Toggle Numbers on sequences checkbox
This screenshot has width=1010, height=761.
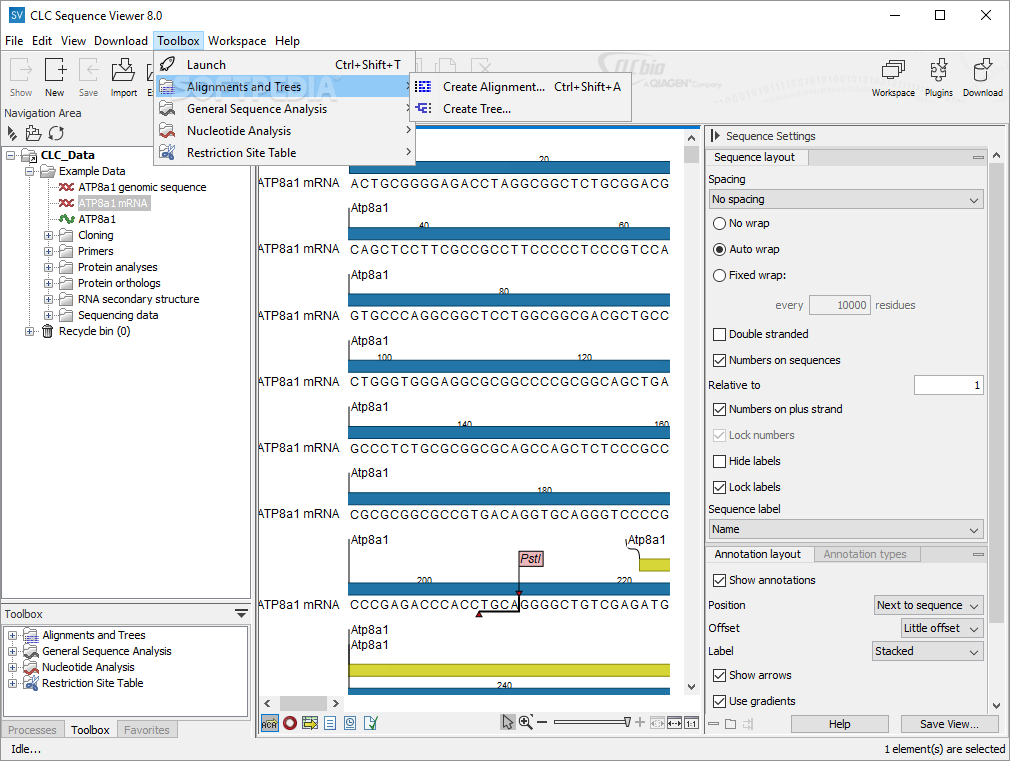coord(719,360)
